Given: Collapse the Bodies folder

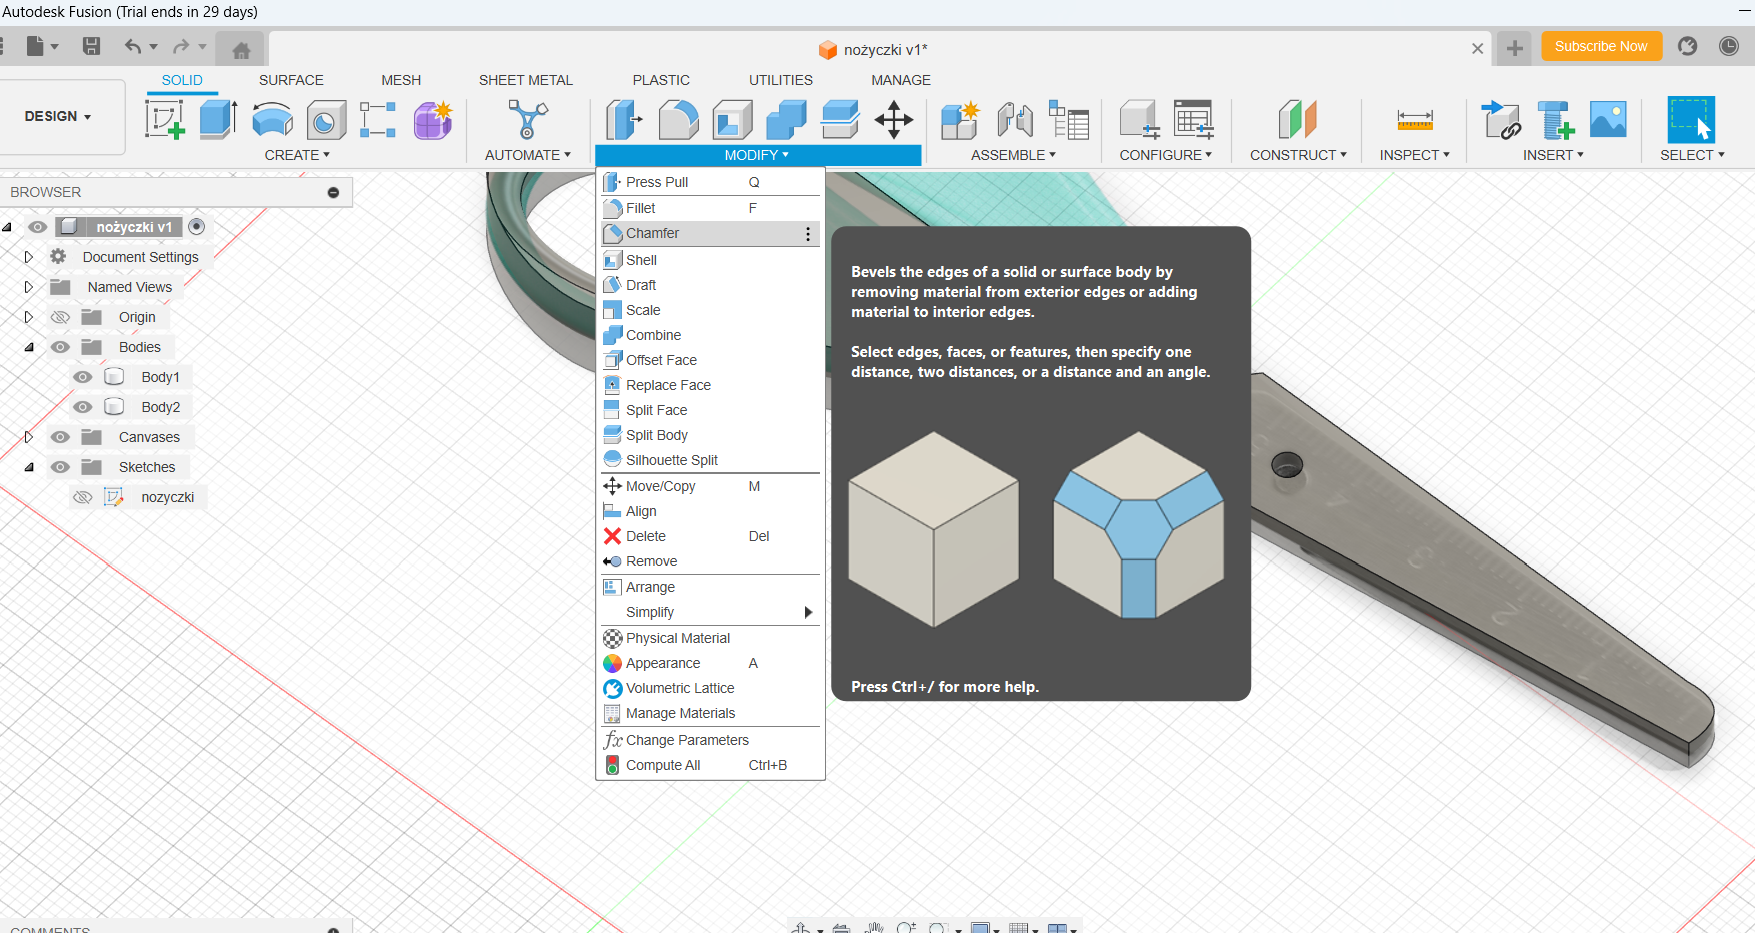Looking at the screenshot, I should coord(29,347).
